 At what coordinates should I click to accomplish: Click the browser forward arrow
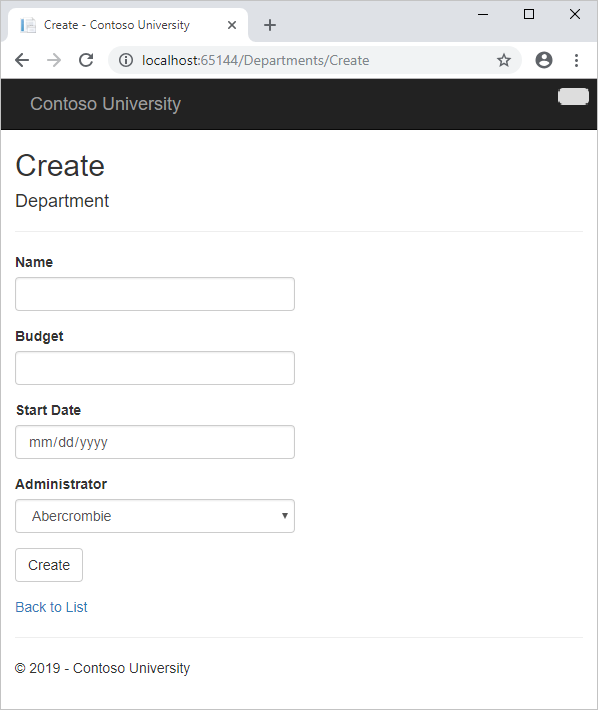54,60
